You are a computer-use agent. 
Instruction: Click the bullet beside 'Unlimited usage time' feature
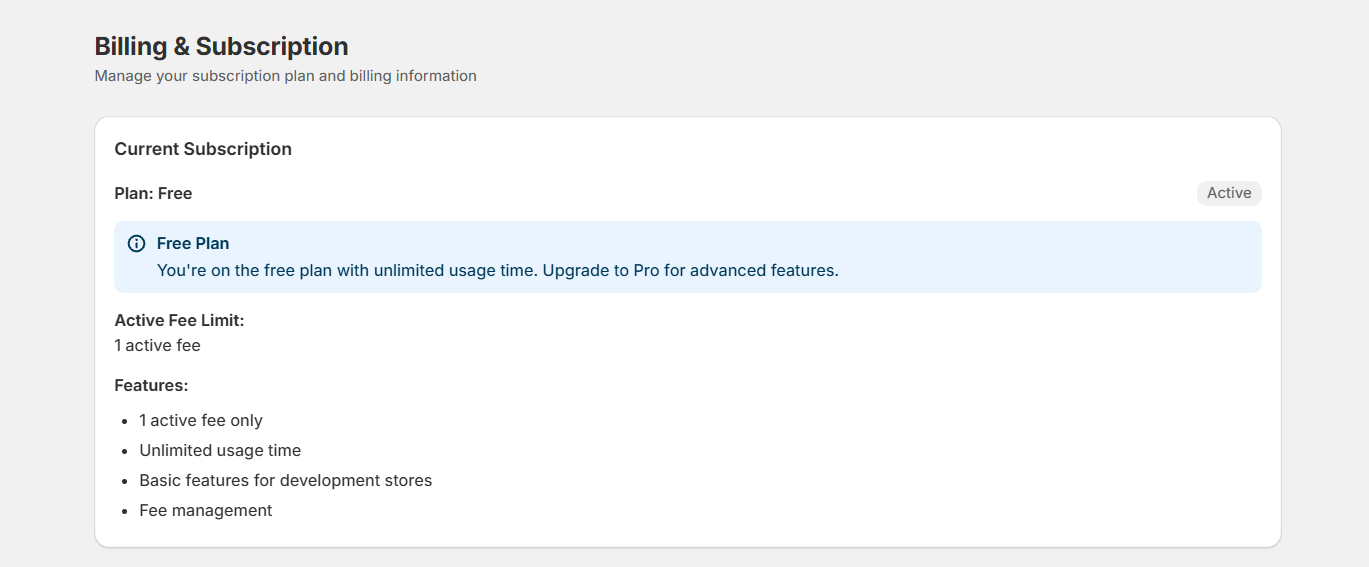[x=124, y=451]
